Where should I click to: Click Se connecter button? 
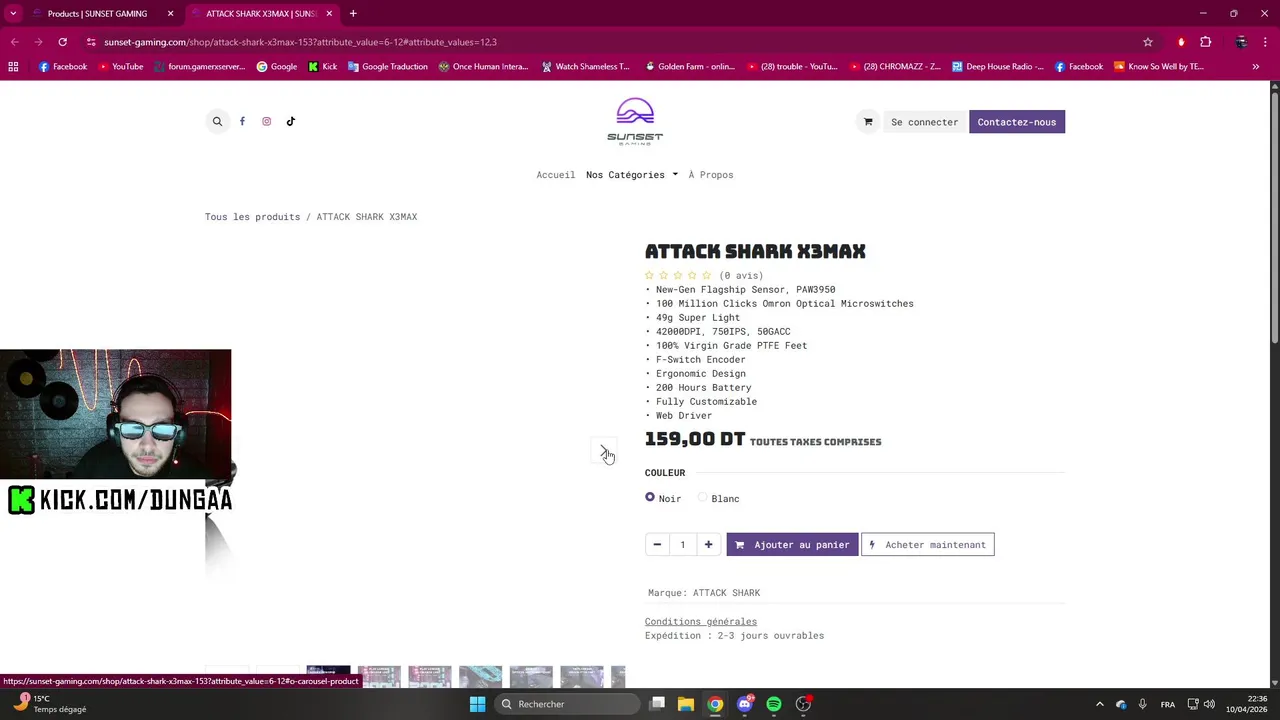[925, 122]
